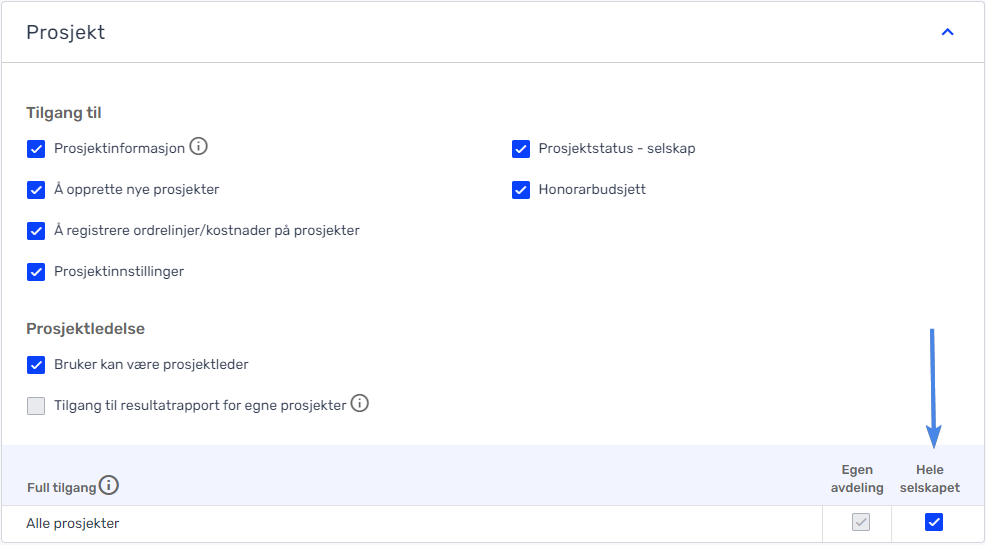The image size is (986, 545).
Task: Enable Tilgang til resultatrapport for egne prosjekter
Action: point(36,406)
